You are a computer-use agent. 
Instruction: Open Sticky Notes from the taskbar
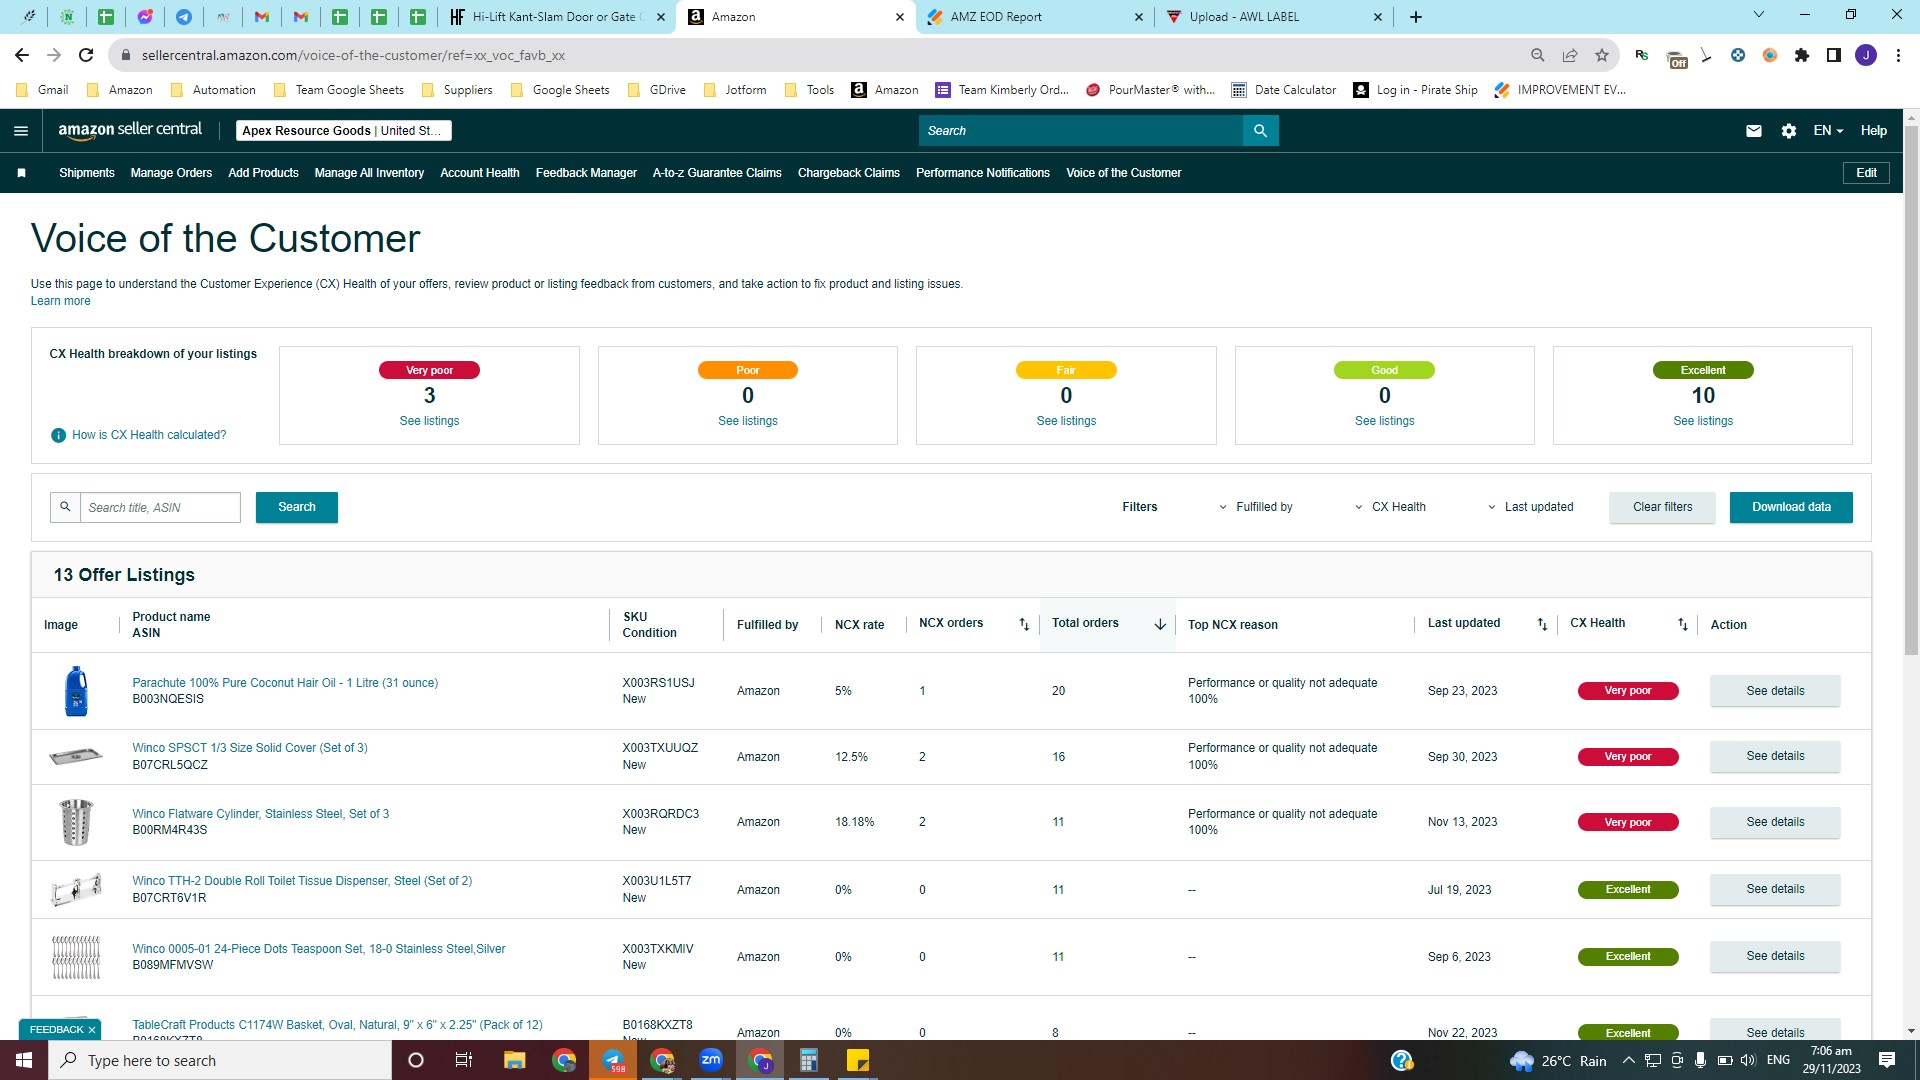click(x=858, y=1060)
